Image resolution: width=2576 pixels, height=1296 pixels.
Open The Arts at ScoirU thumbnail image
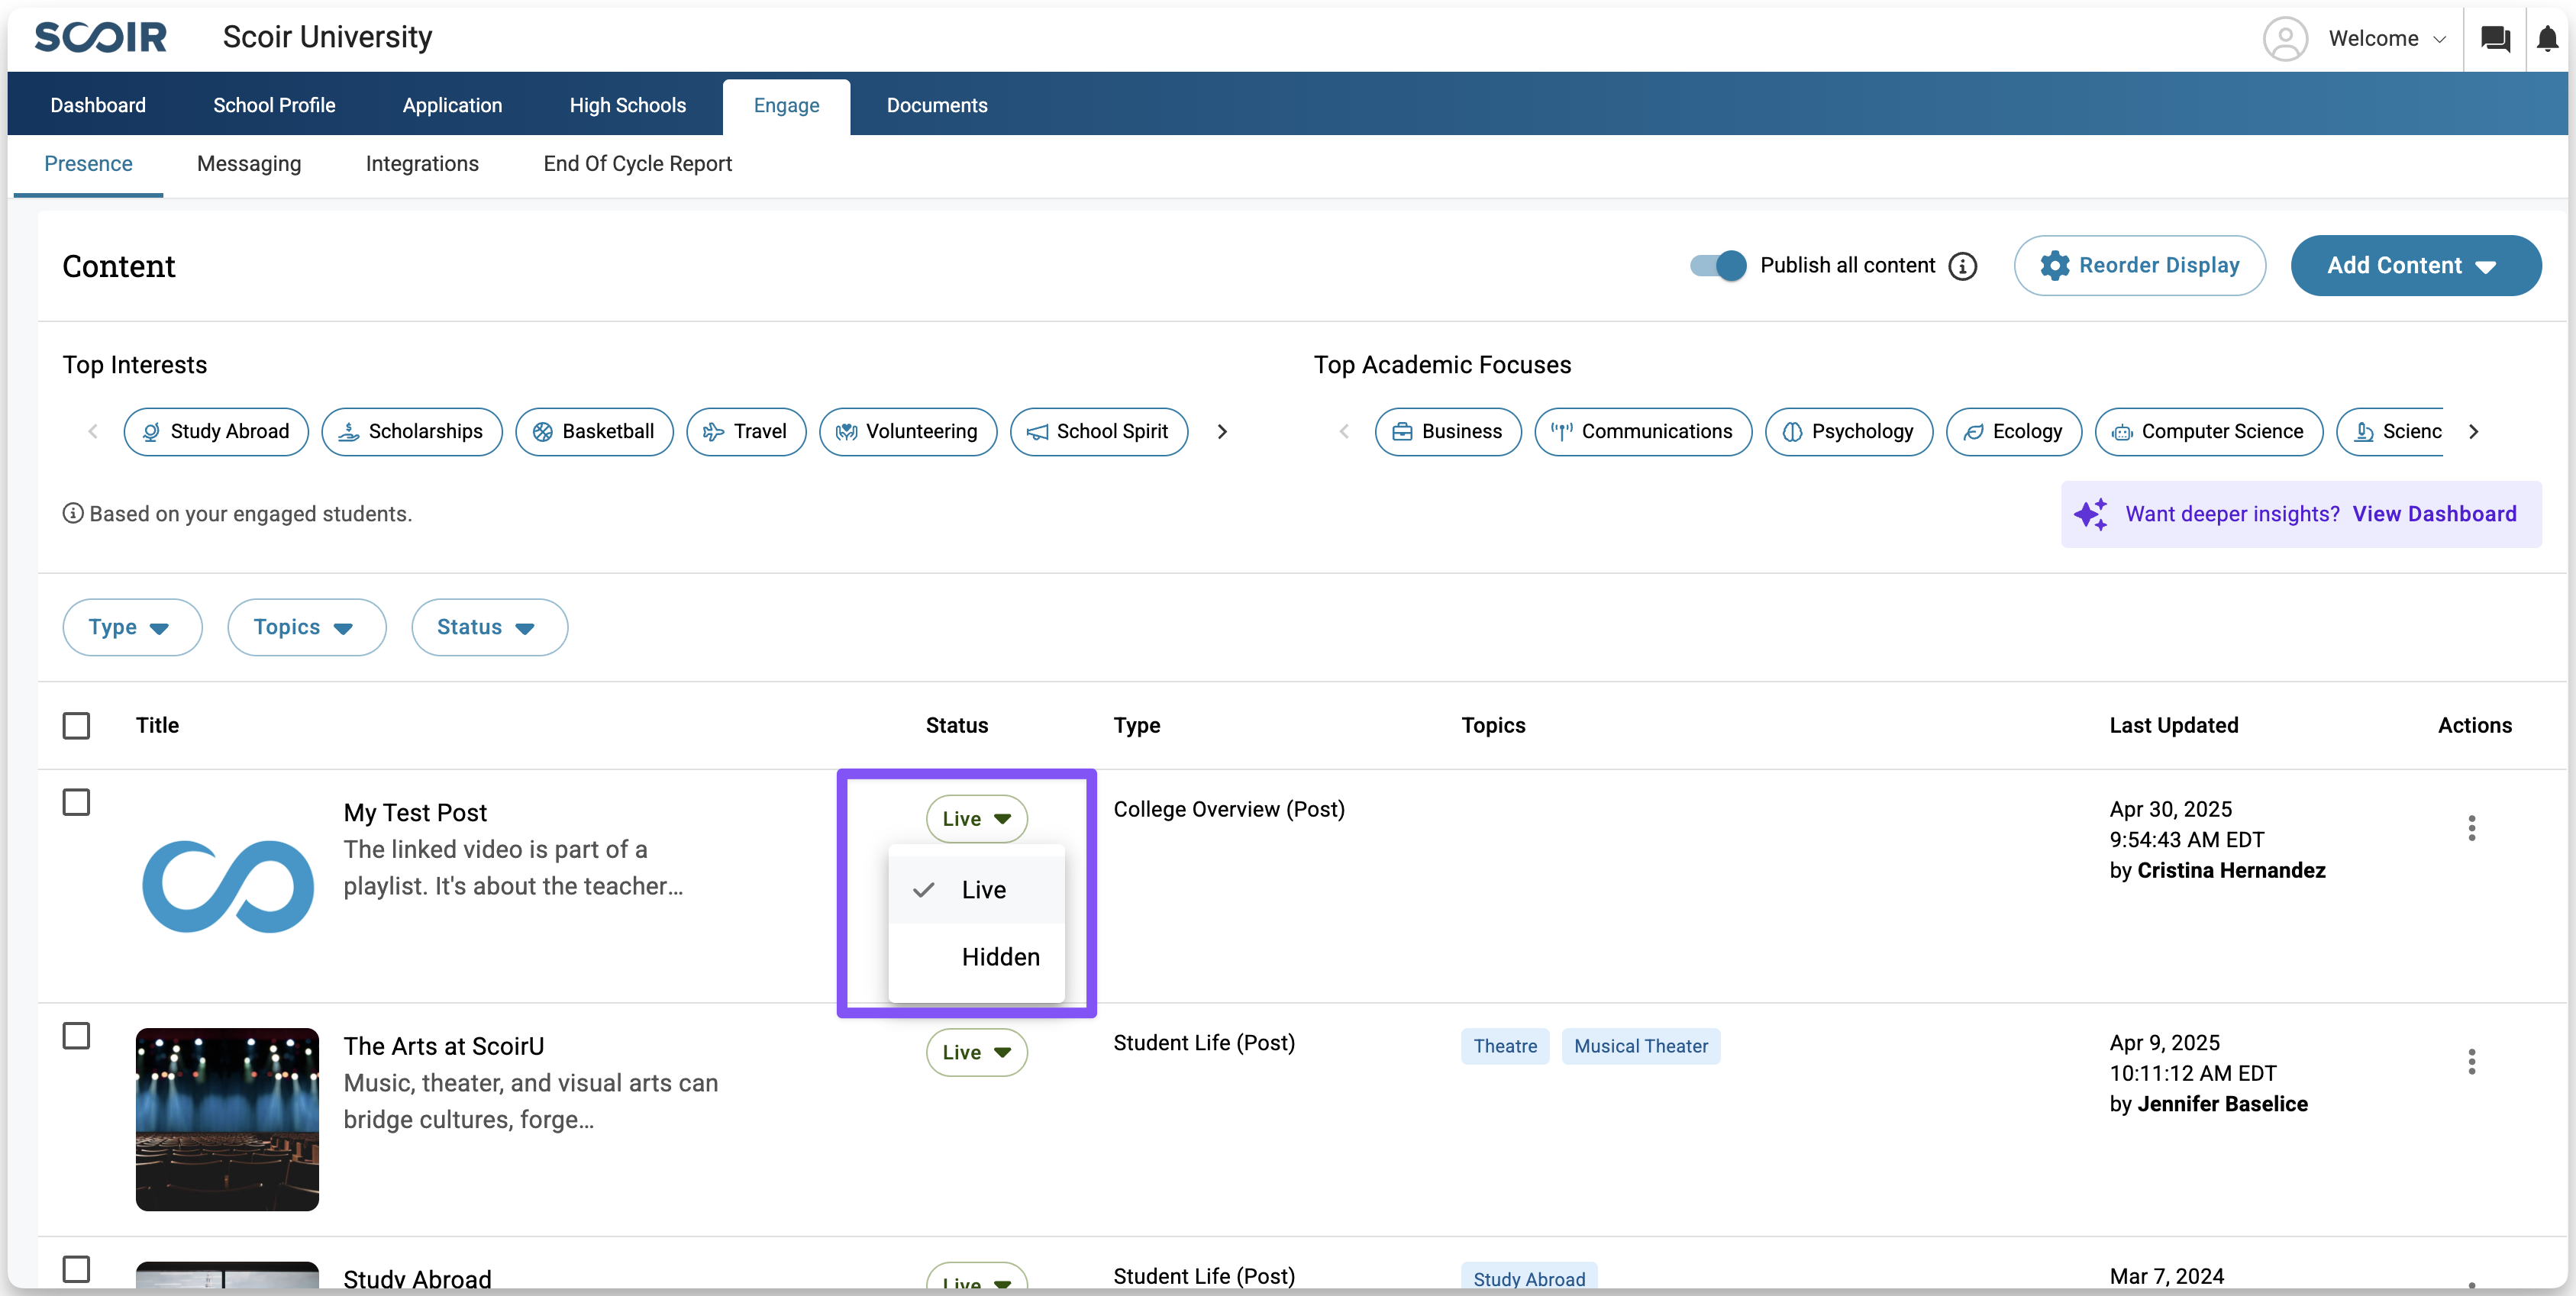(227, 1118)
